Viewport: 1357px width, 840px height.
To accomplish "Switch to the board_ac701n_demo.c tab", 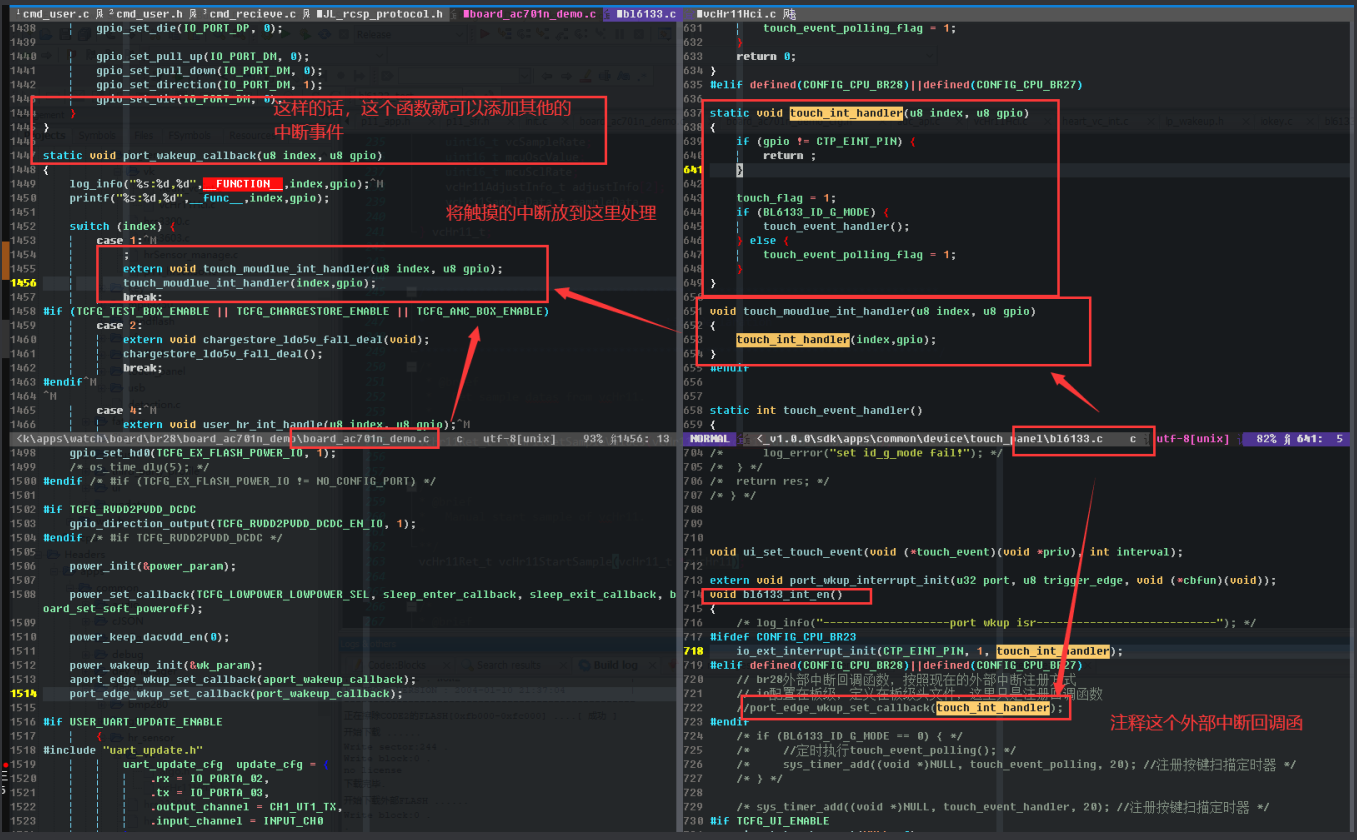I will pyautogui.click(x=530, y=14).
